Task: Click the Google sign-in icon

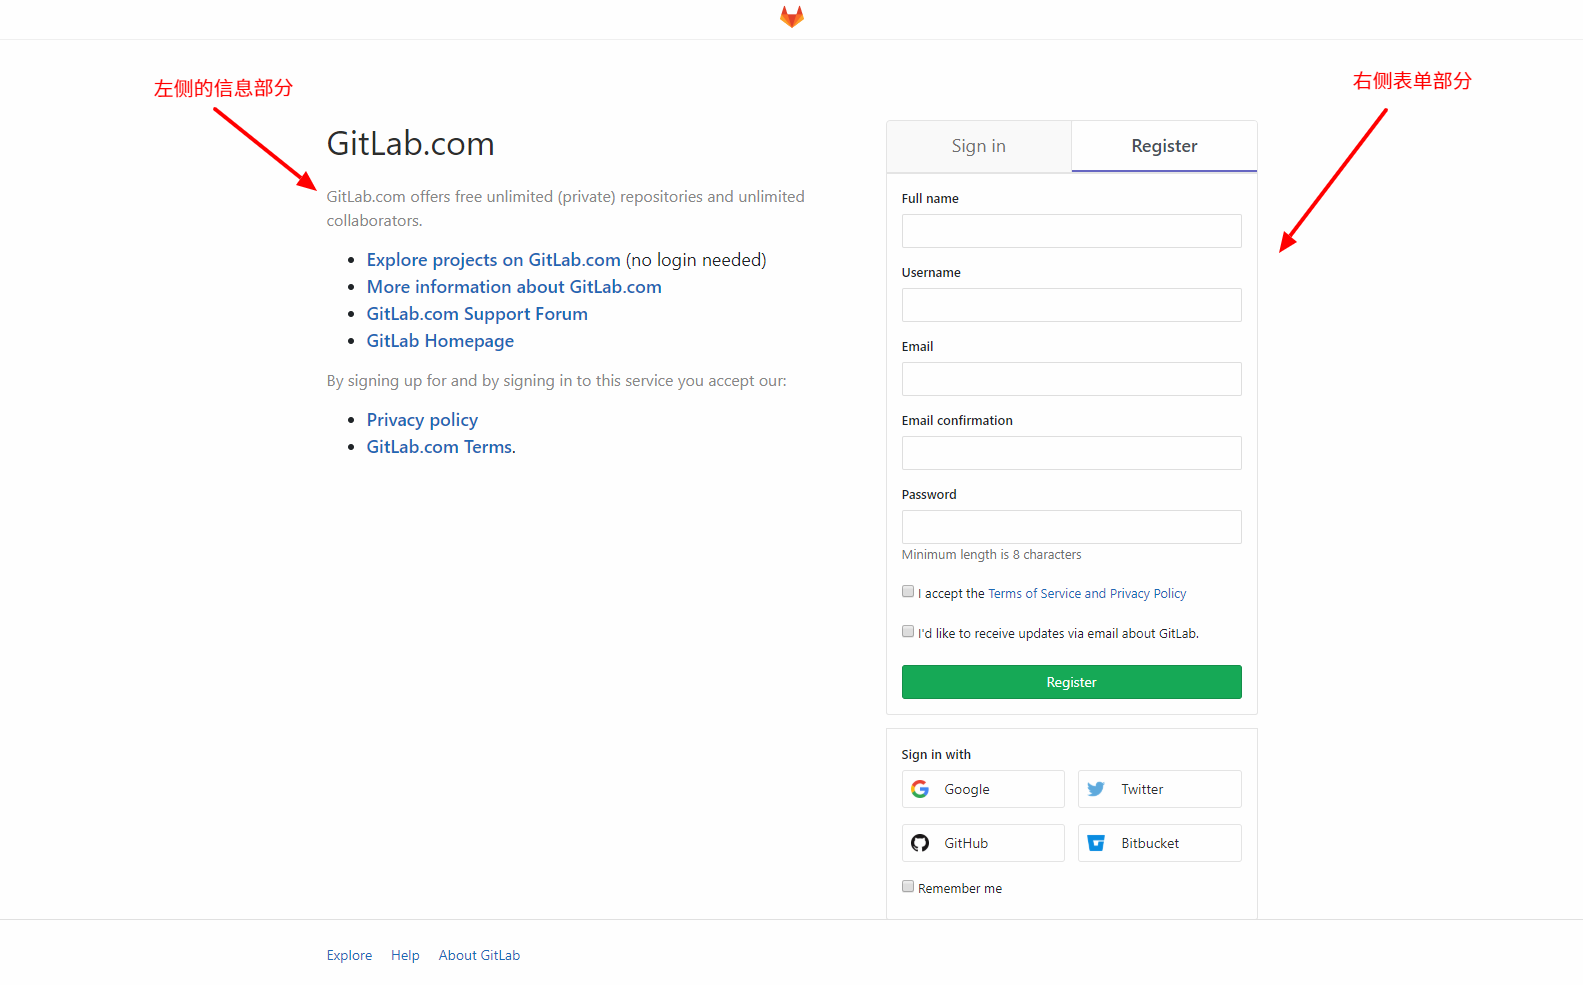Action: pos(920,789)
